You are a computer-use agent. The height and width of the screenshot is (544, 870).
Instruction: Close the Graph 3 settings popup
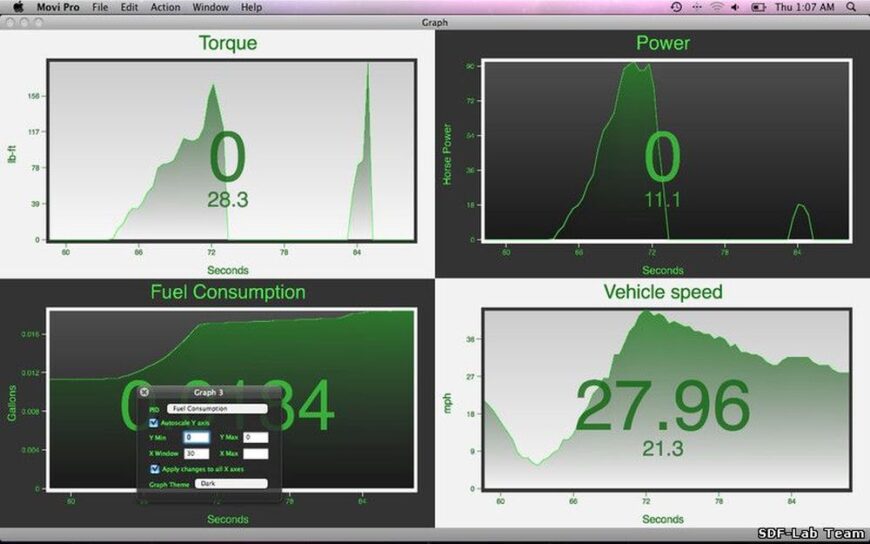click(x=144, y=393)
